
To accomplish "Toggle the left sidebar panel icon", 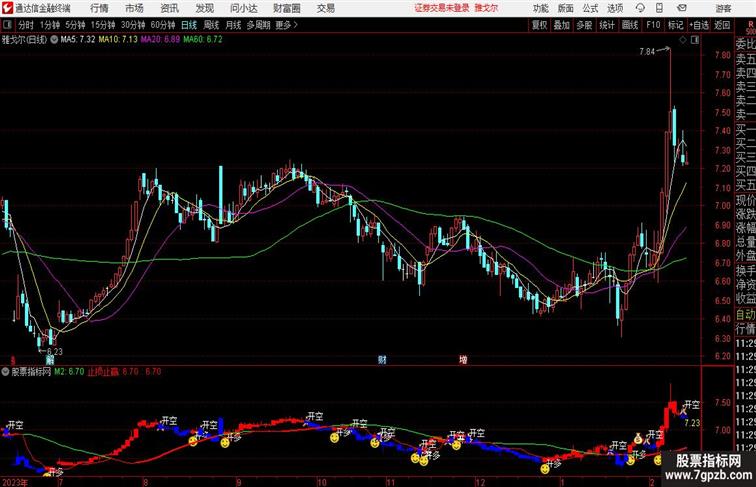I will click(x=7, y=25).
